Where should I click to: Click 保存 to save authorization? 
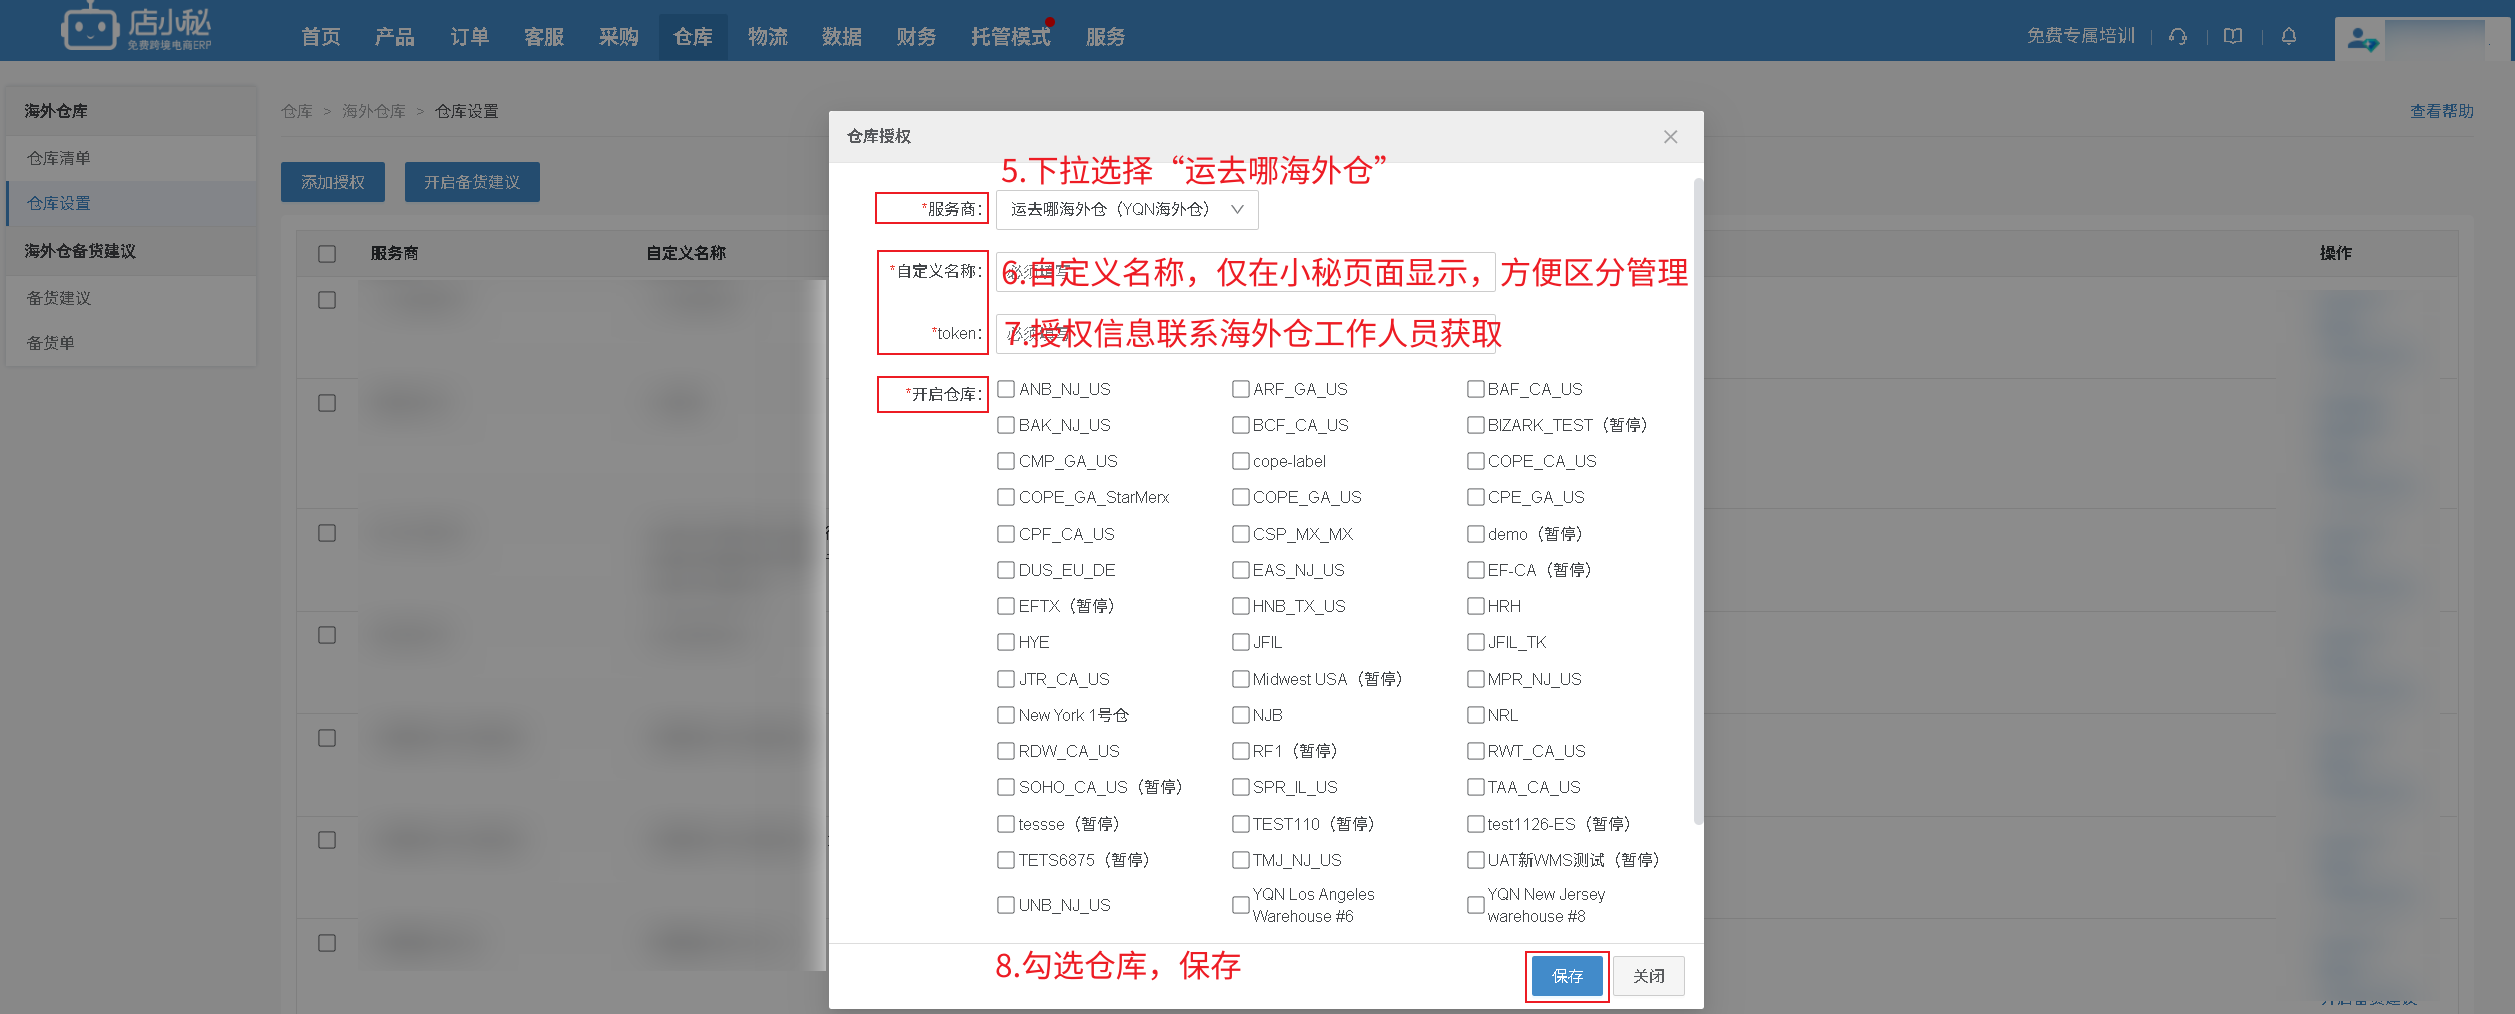[x=1567, y=976]
